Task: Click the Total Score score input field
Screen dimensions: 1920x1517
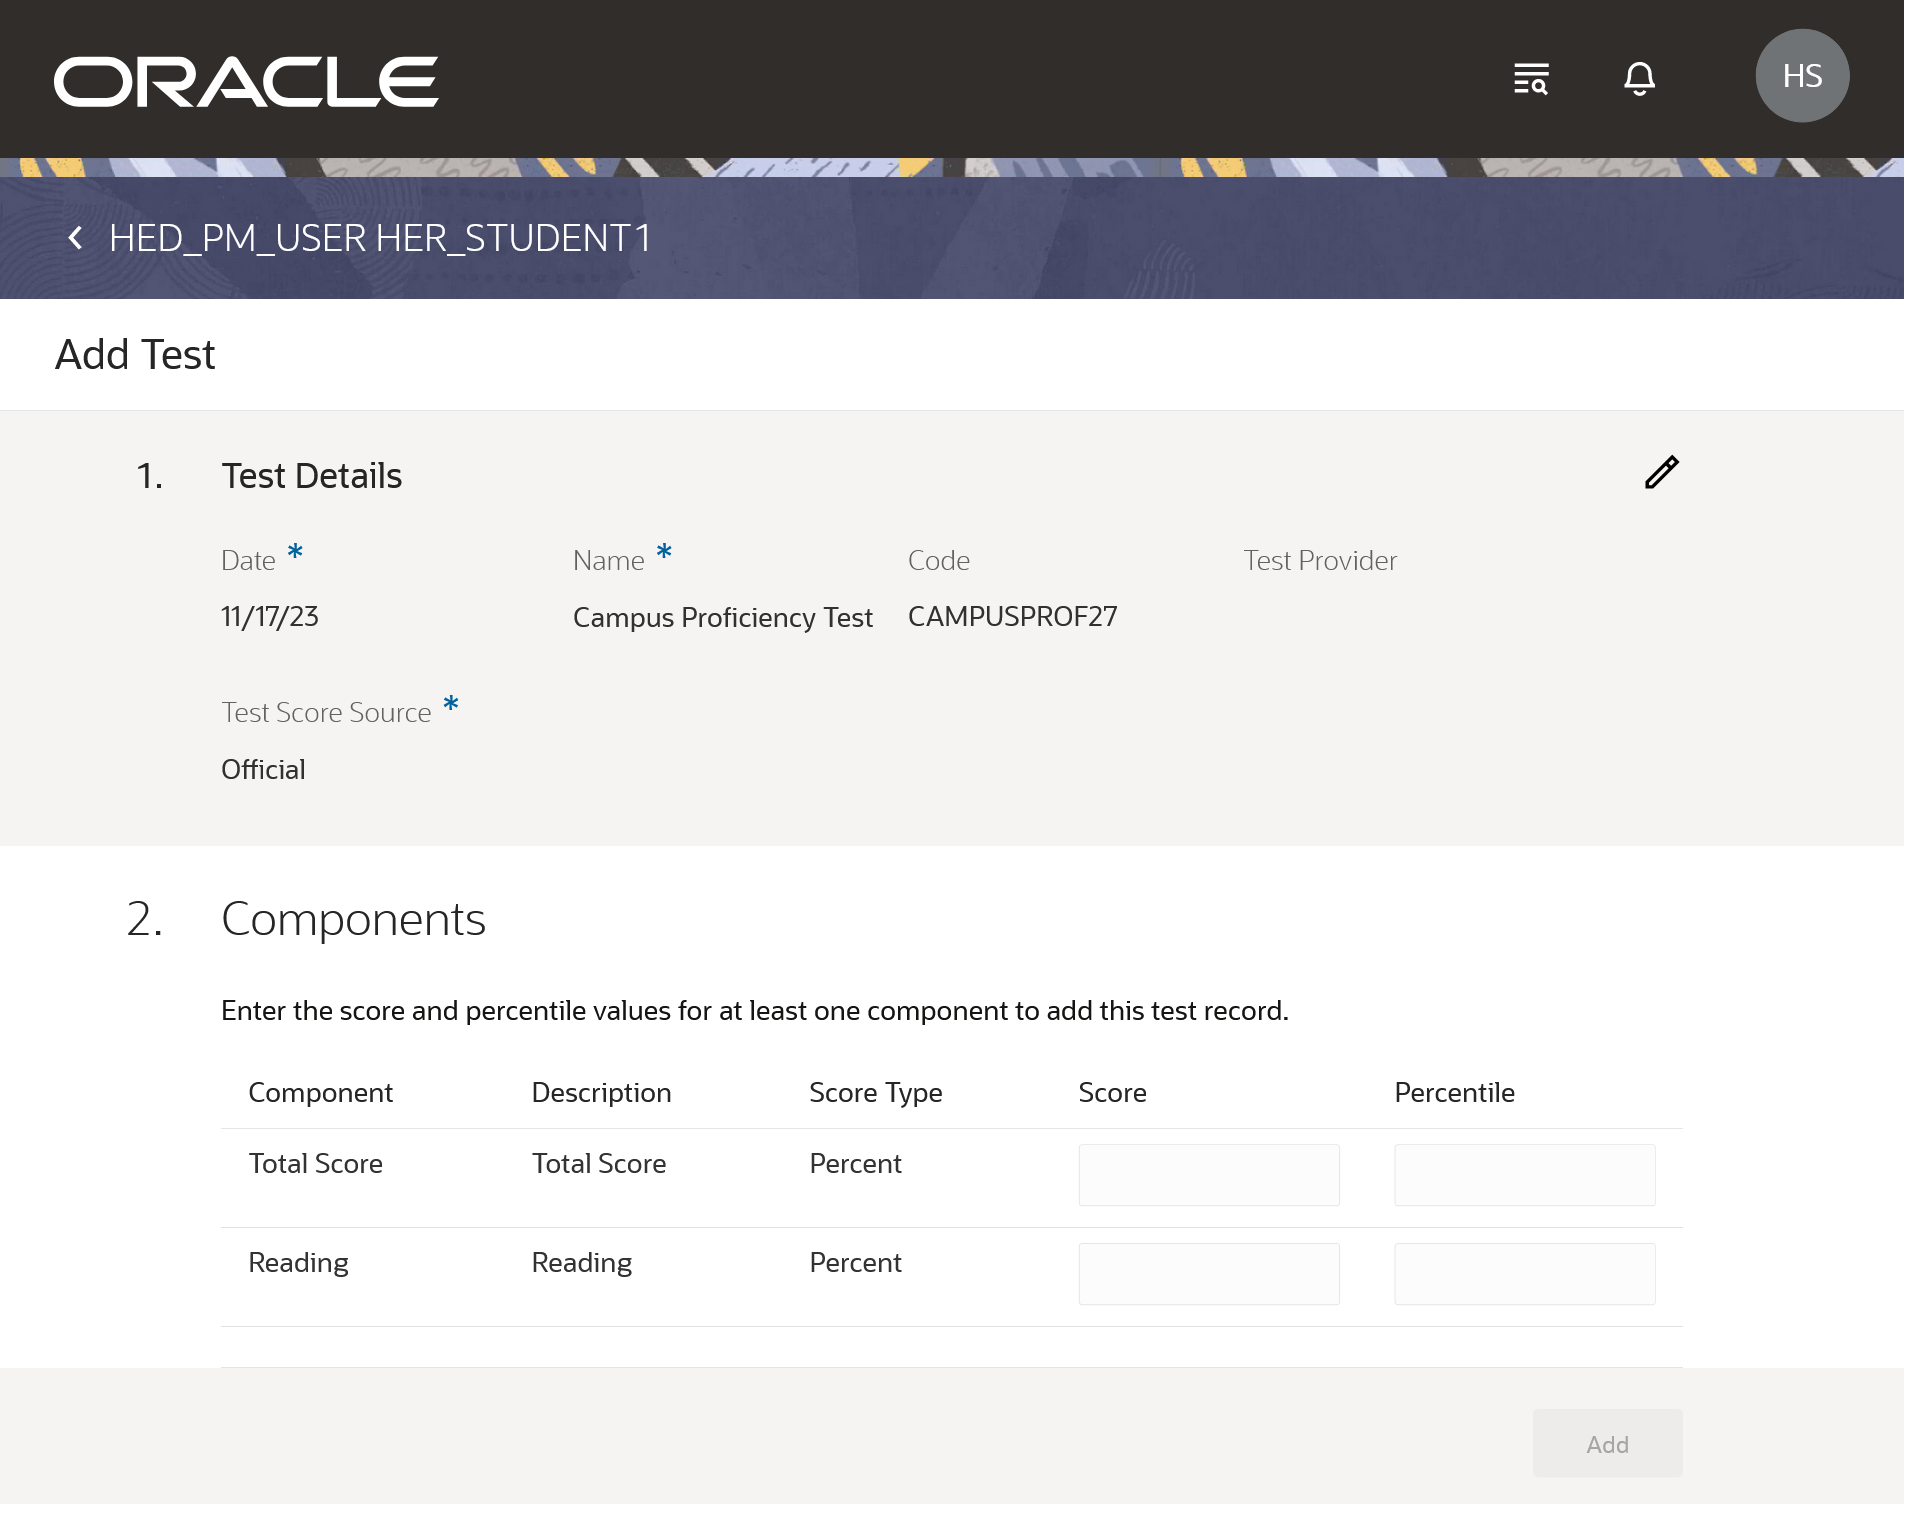Action: [1208, 1175]
